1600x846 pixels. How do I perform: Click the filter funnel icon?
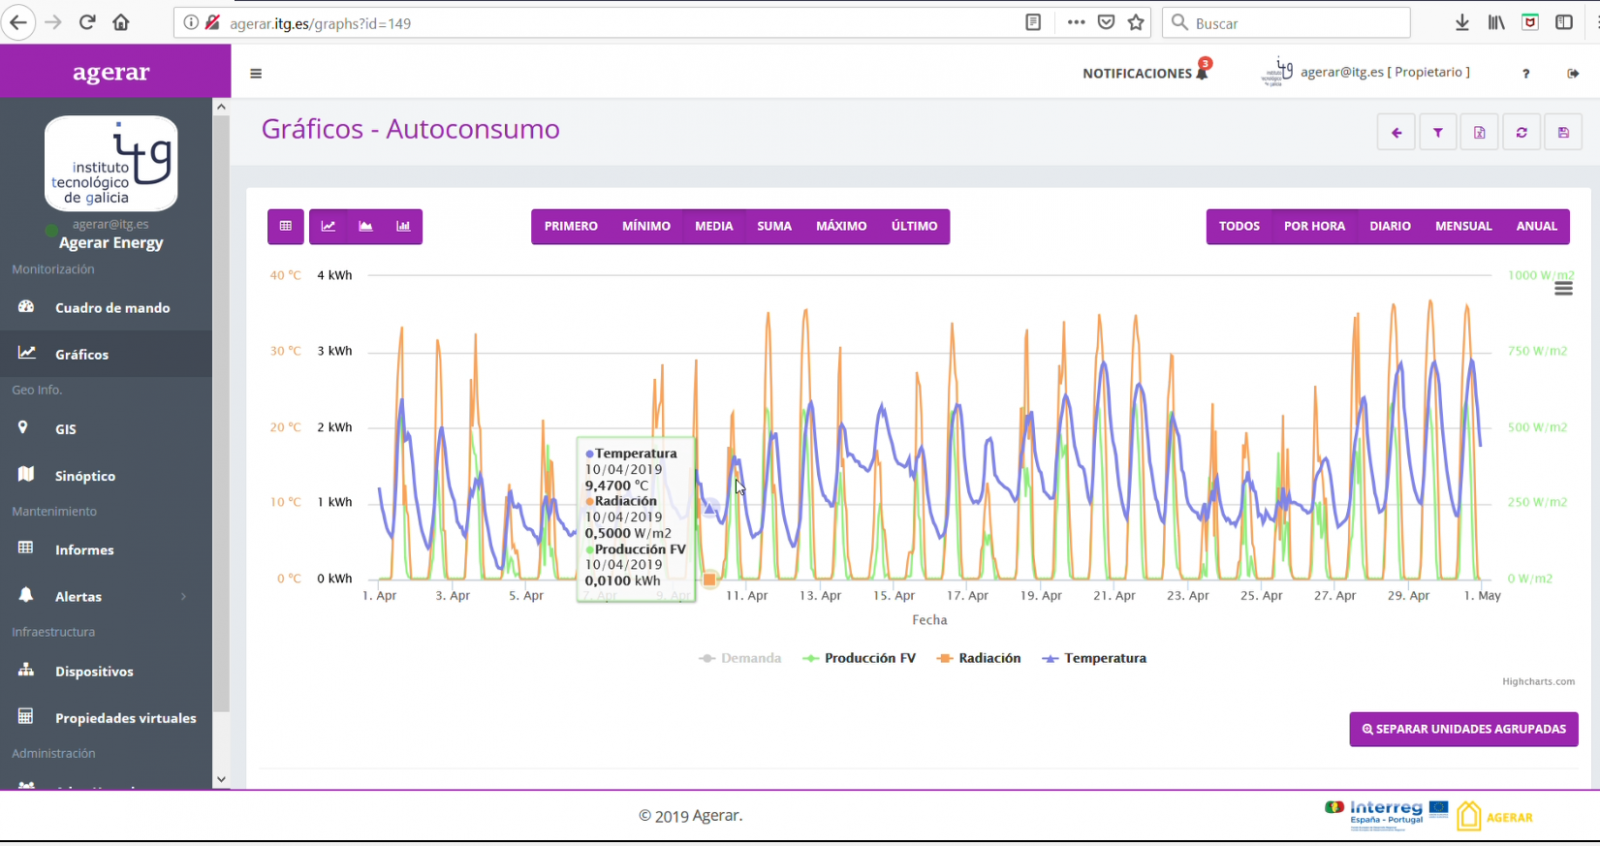tap(1437, 133)
